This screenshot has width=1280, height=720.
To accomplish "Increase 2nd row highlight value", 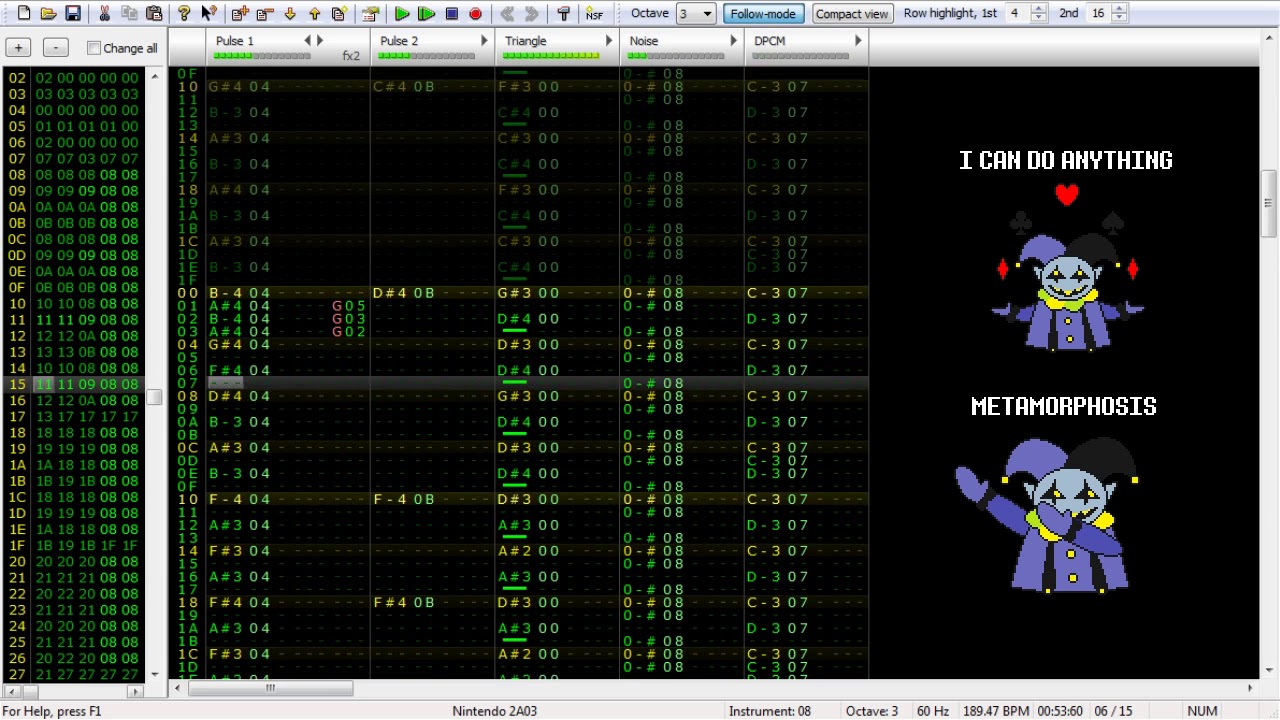I will pyautogui.click(x=1119, y=9).
